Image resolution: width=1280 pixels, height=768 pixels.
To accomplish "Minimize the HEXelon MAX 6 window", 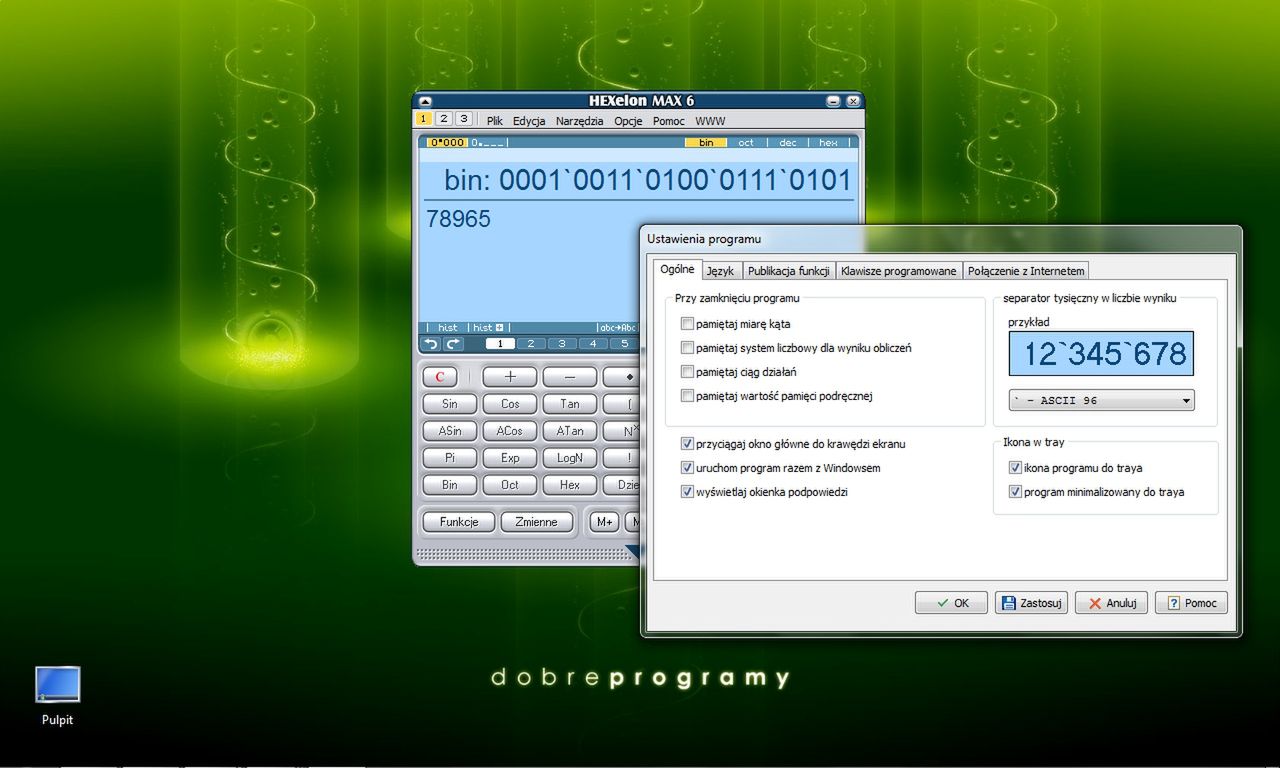I will point(833,101).
